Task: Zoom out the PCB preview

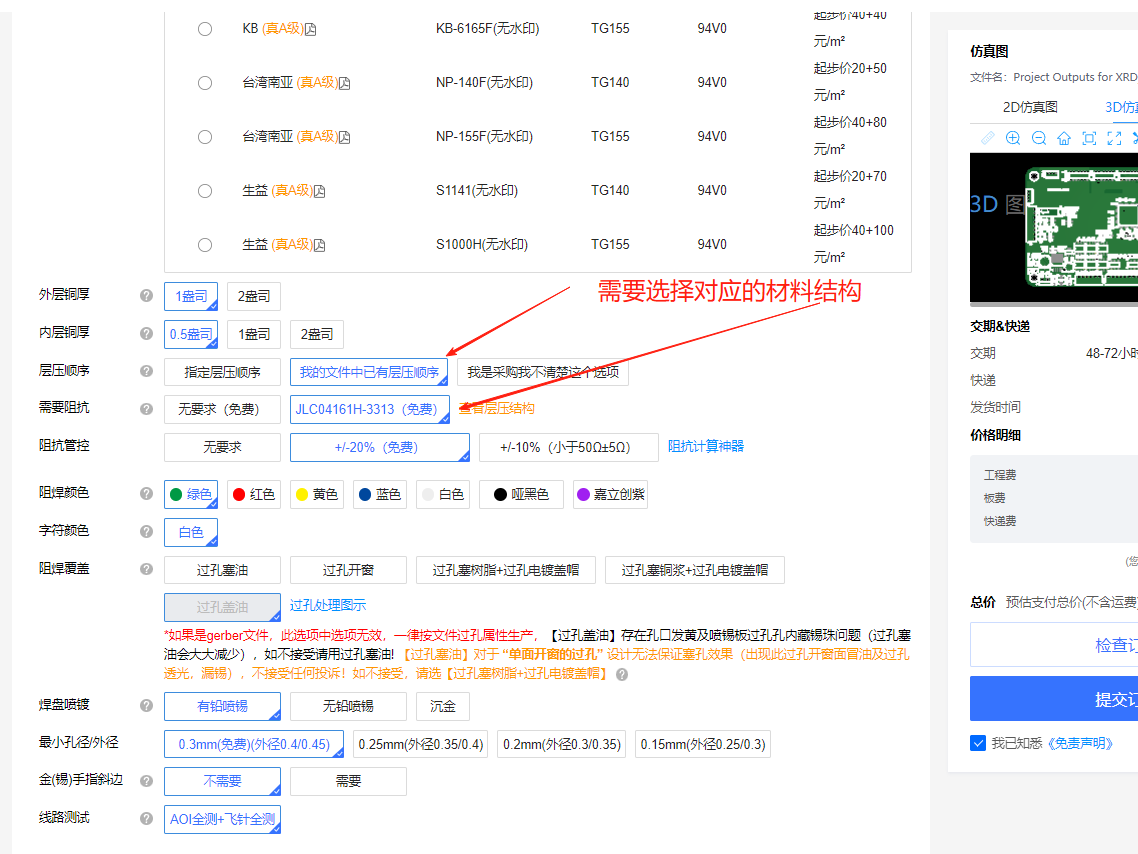Action: point(1039,138)
